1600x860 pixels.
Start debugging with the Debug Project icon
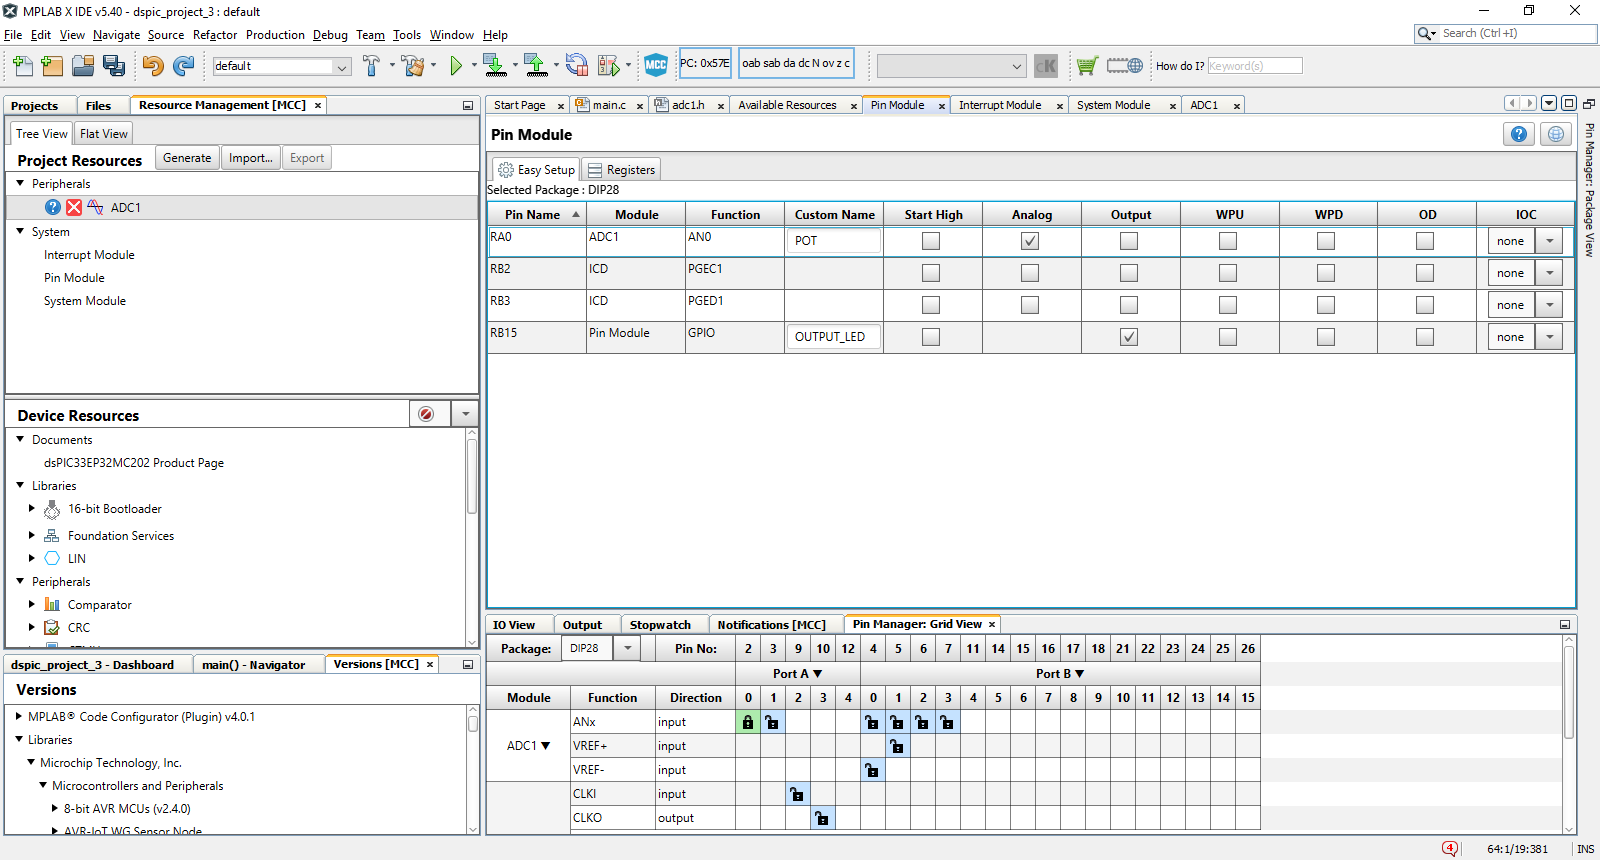coord(609,66)
